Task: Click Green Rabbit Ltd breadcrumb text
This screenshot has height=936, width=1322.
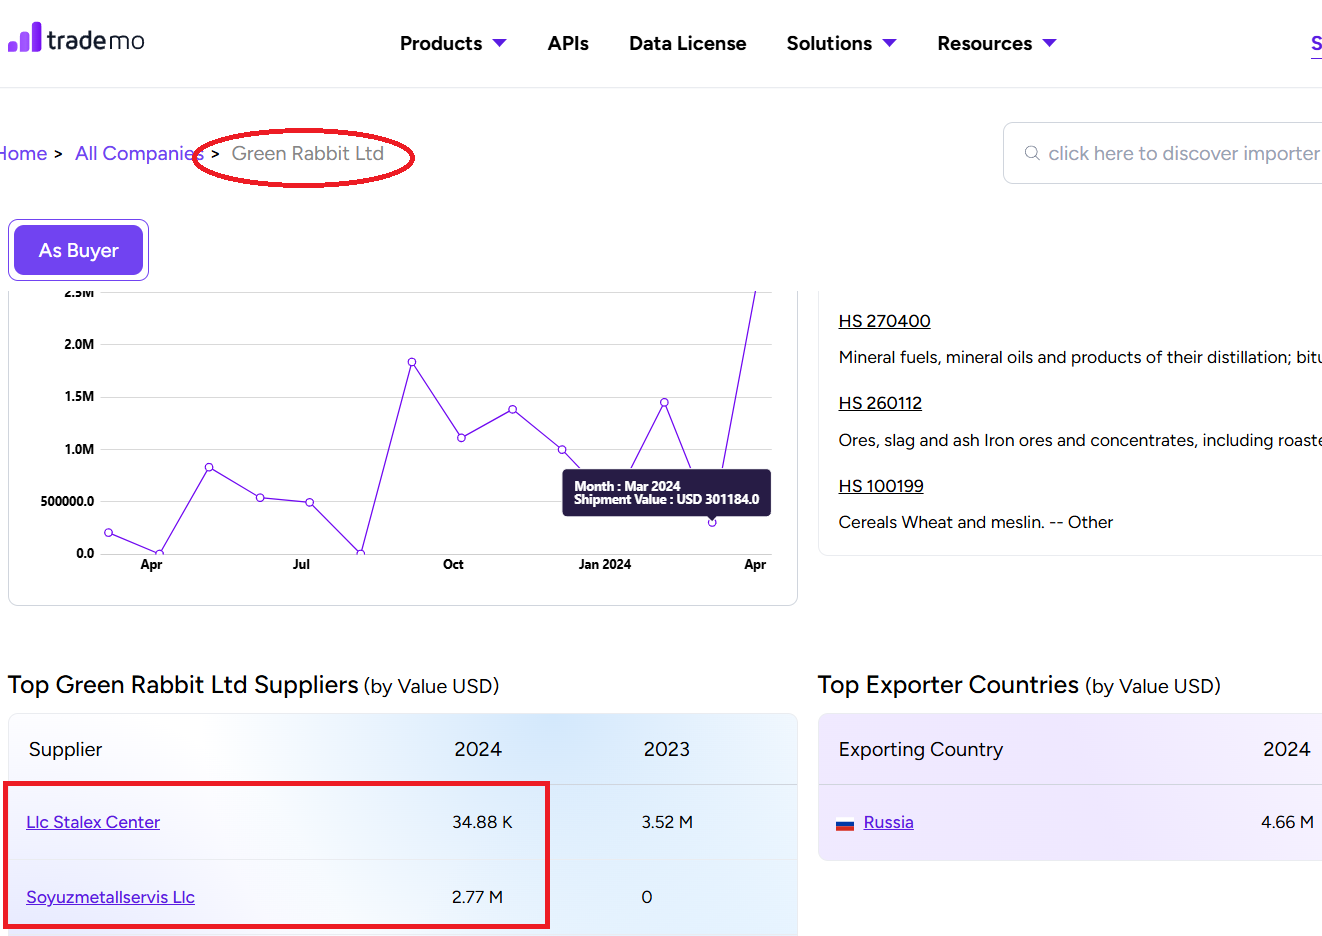Action: (308, 153)
